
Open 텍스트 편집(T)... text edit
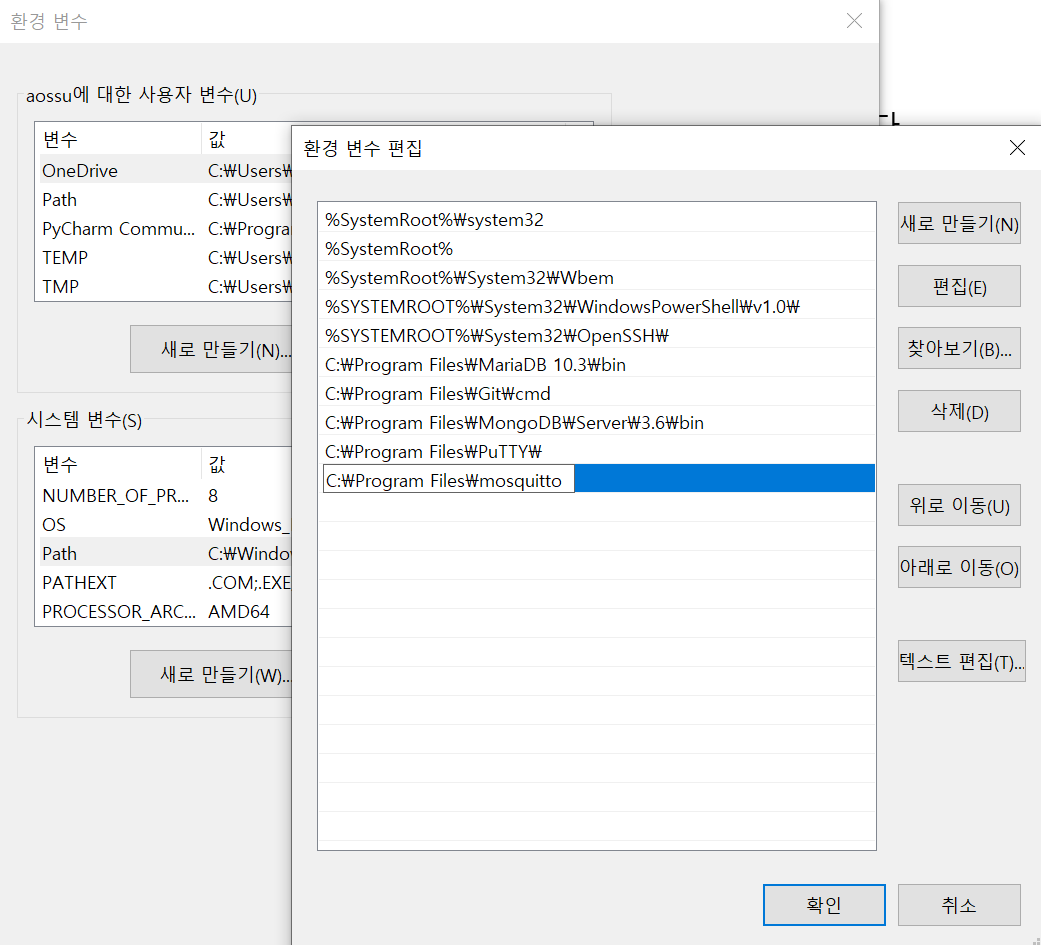coord(961,661)
